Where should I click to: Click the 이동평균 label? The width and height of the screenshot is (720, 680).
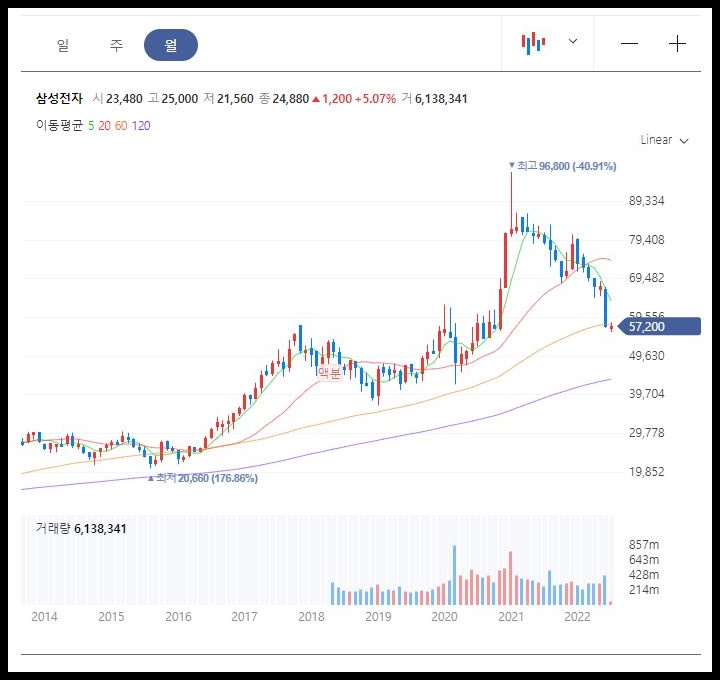click(59, 125)
